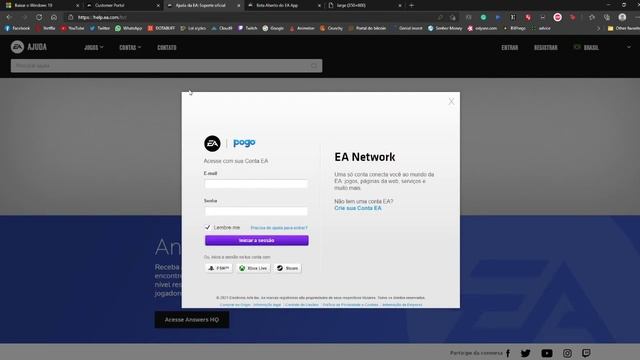Open Política de Privacidade e Cookies link
The height and width of the screenshot is (360, 640).
click(351, 304)
